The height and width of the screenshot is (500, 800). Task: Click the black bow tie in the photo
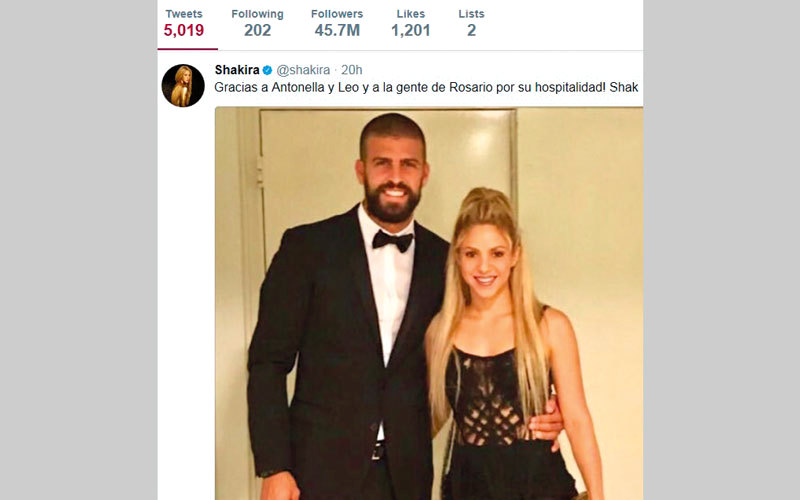[392, 240]
